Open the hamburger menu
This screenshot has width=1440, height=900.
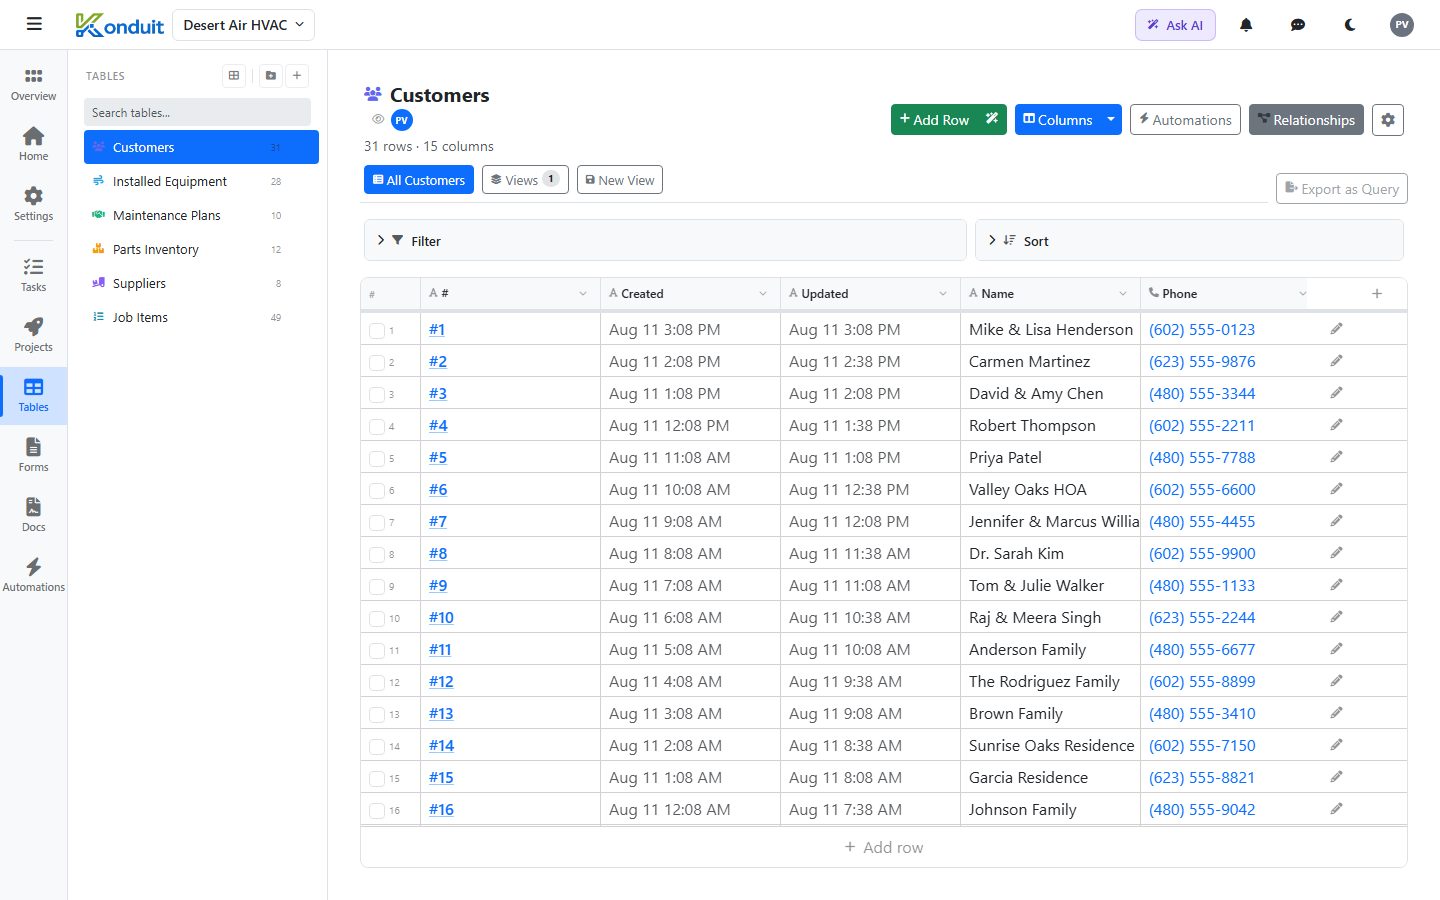(x=34, y=24)
